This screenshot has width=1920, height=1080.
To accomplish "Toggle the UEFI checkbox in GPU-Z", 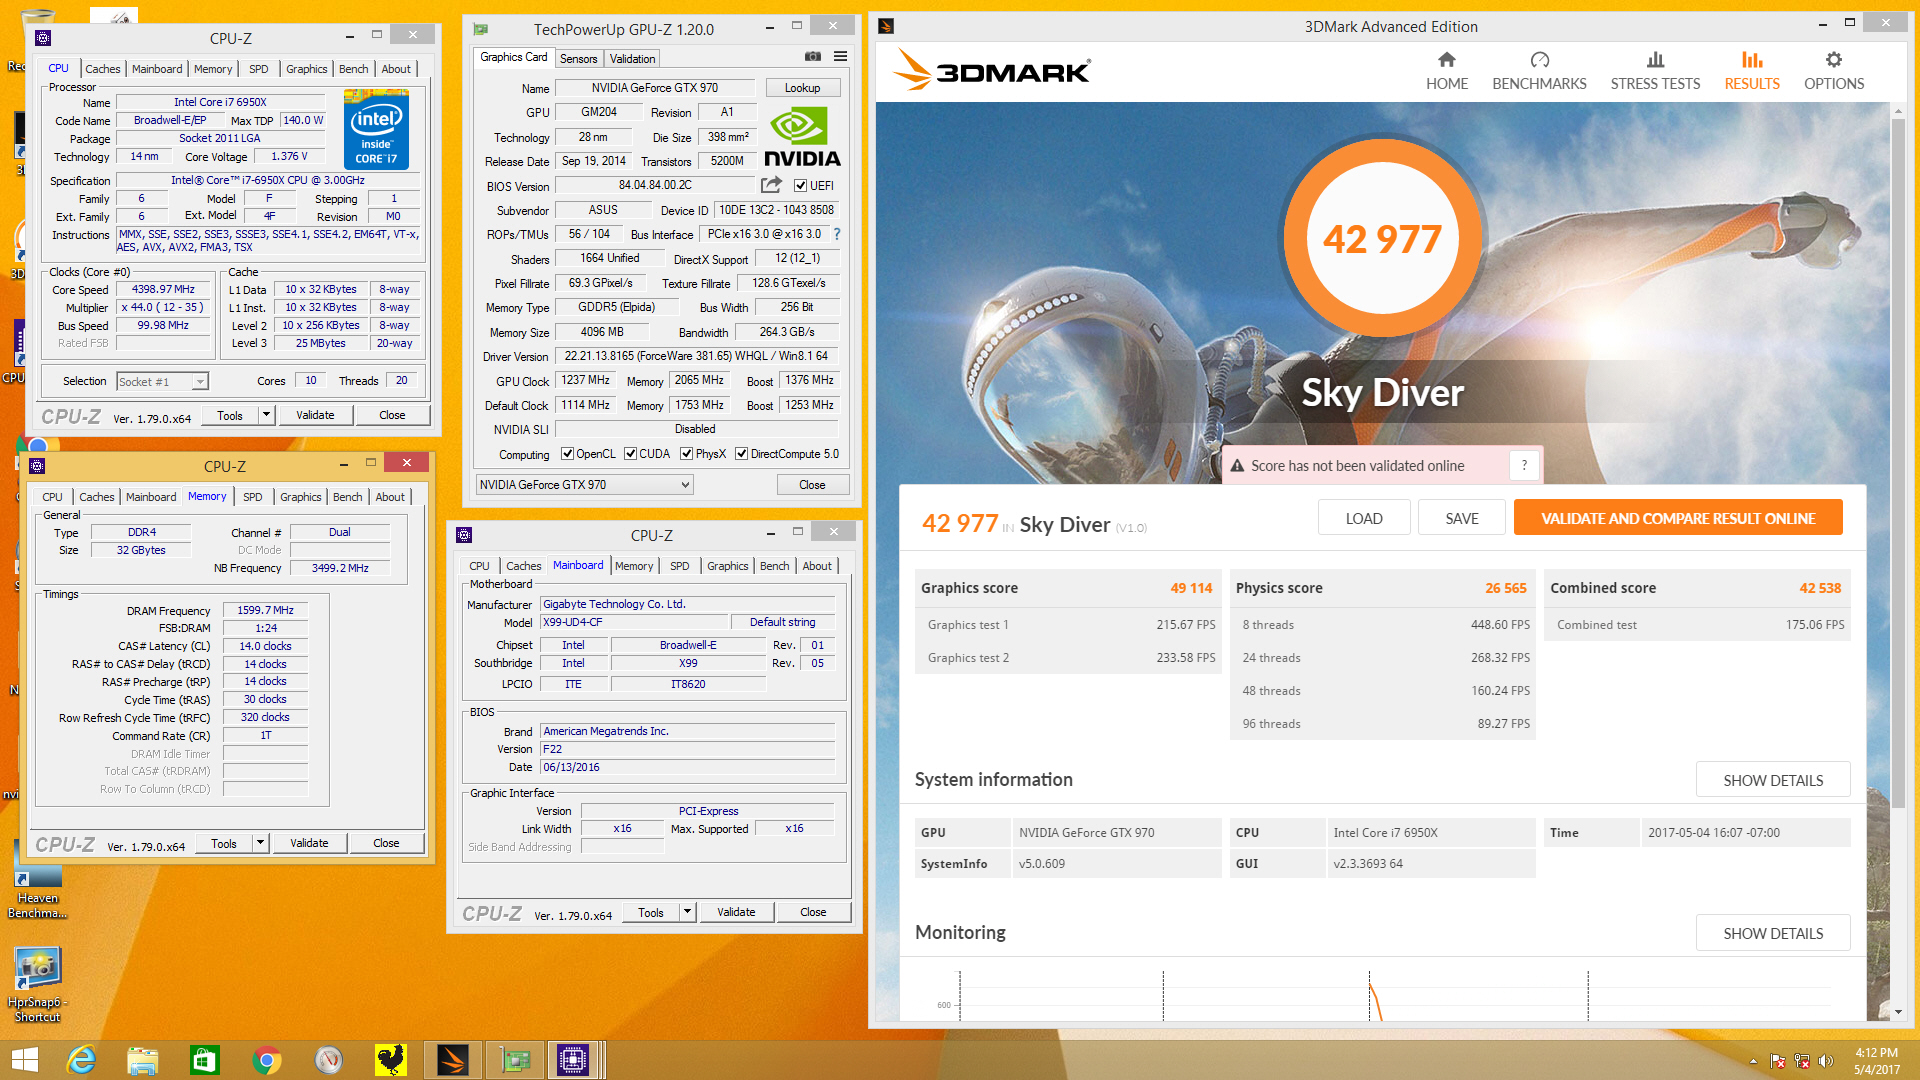I will [800, 186].
